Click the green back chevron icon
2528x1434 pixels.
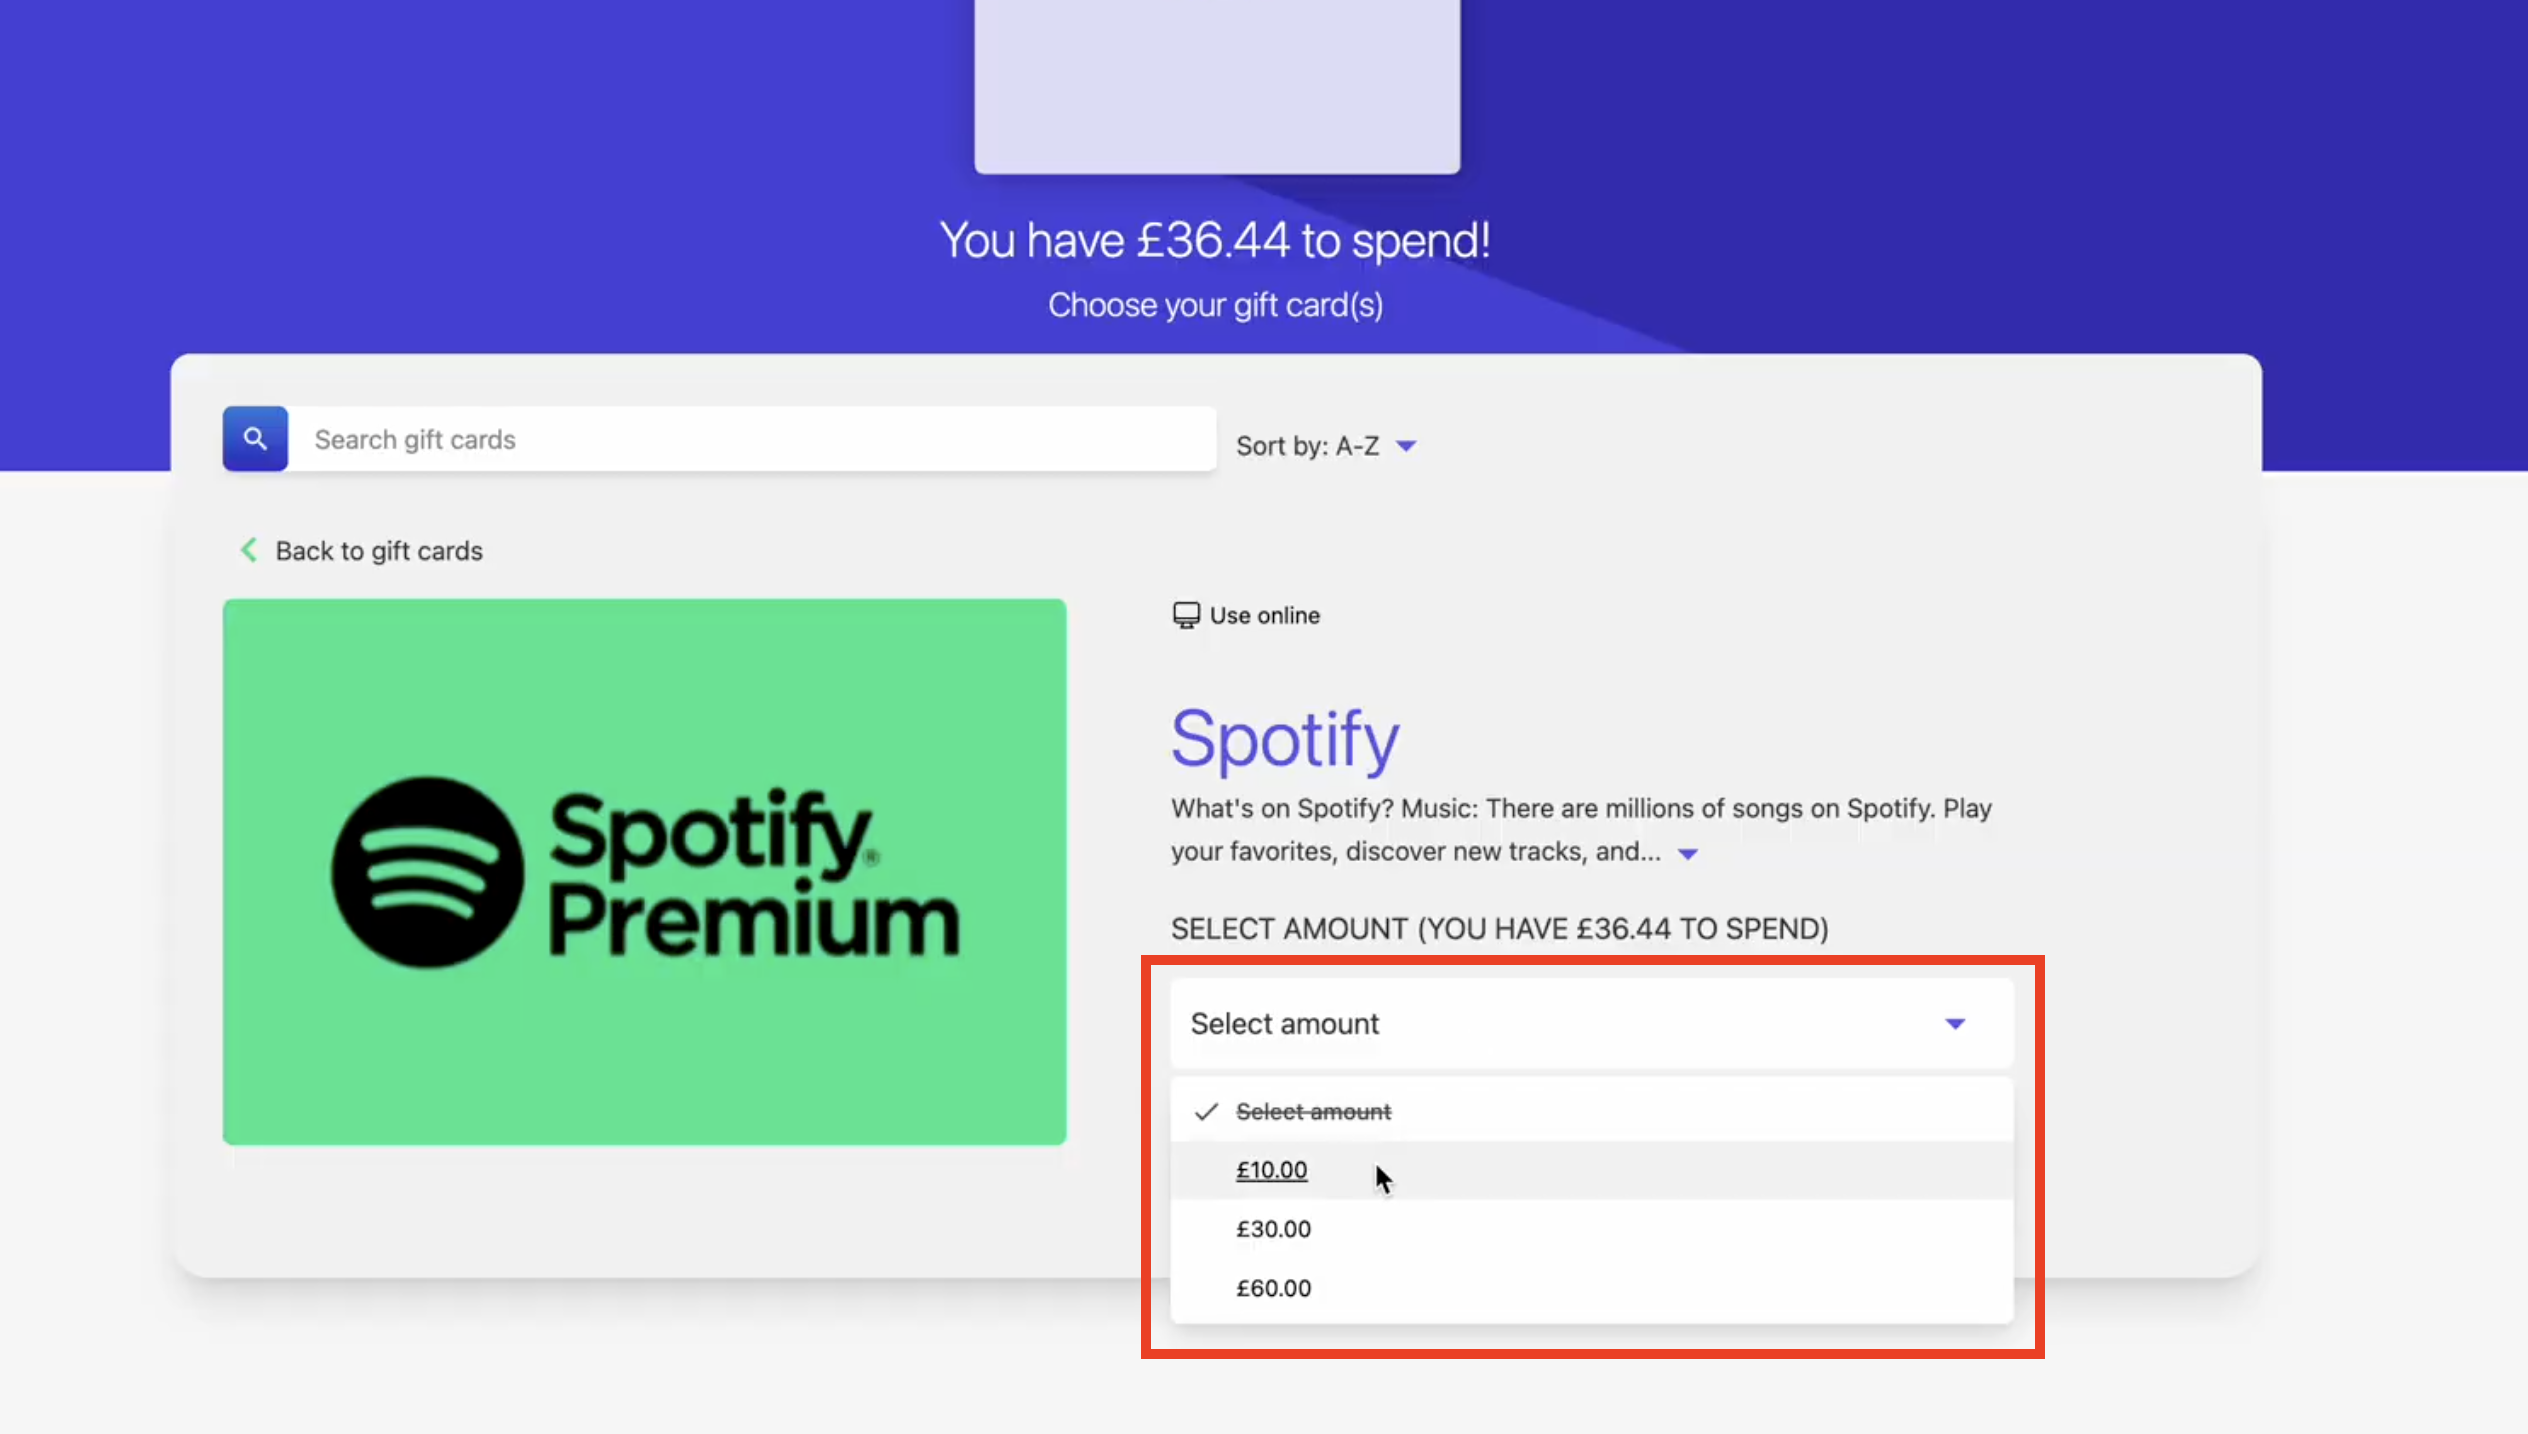pos(249,550)
